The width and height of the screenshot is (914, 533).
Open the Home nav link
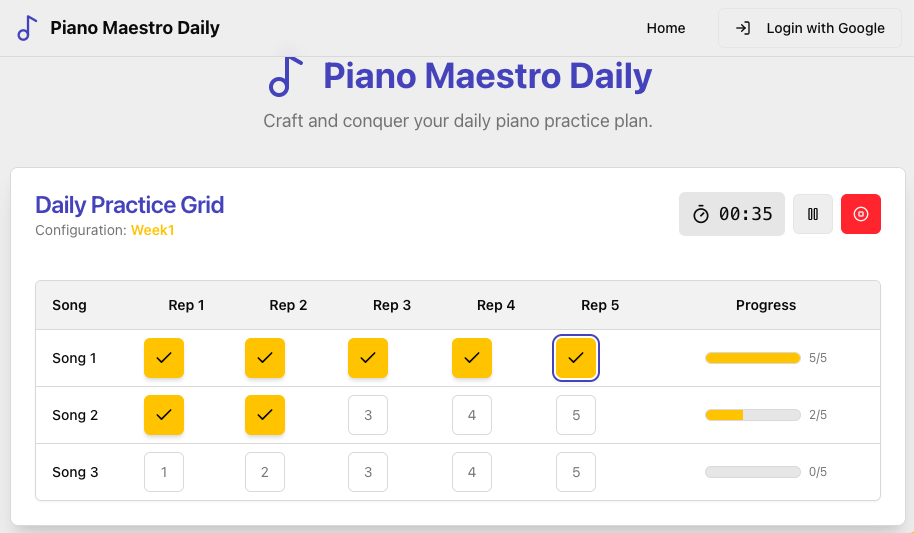pos(666,28)
